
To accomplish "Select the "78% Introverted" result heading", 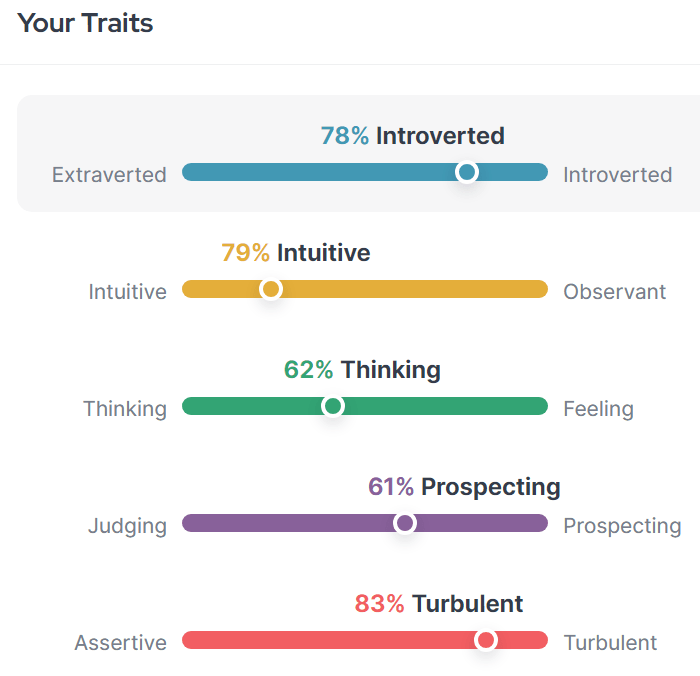I will 412,136.
